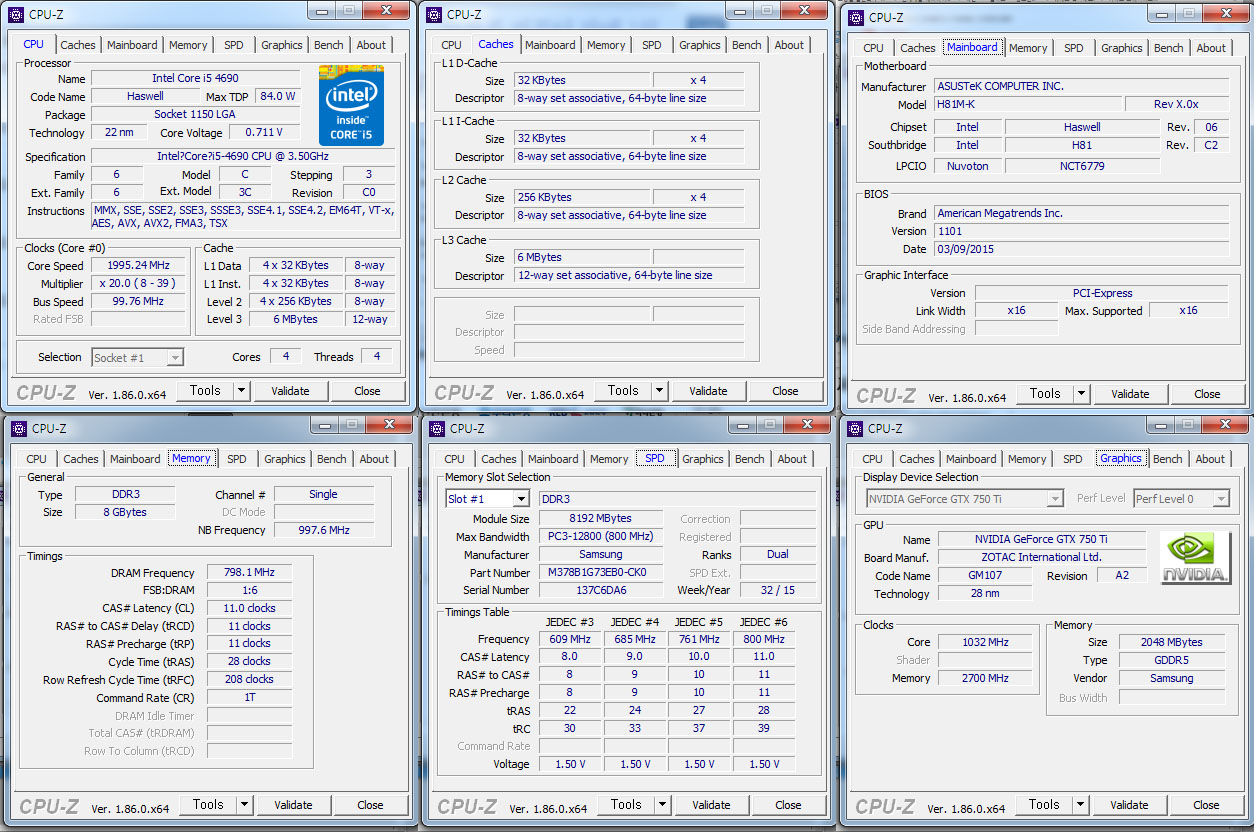Image resolution: width=1256 pixels, height=837 pixels.
Task: Open the NVIDIA GeForce GTX 750 Ti device dropdown
Action: pyautogui.click(x=1055, y=499)
